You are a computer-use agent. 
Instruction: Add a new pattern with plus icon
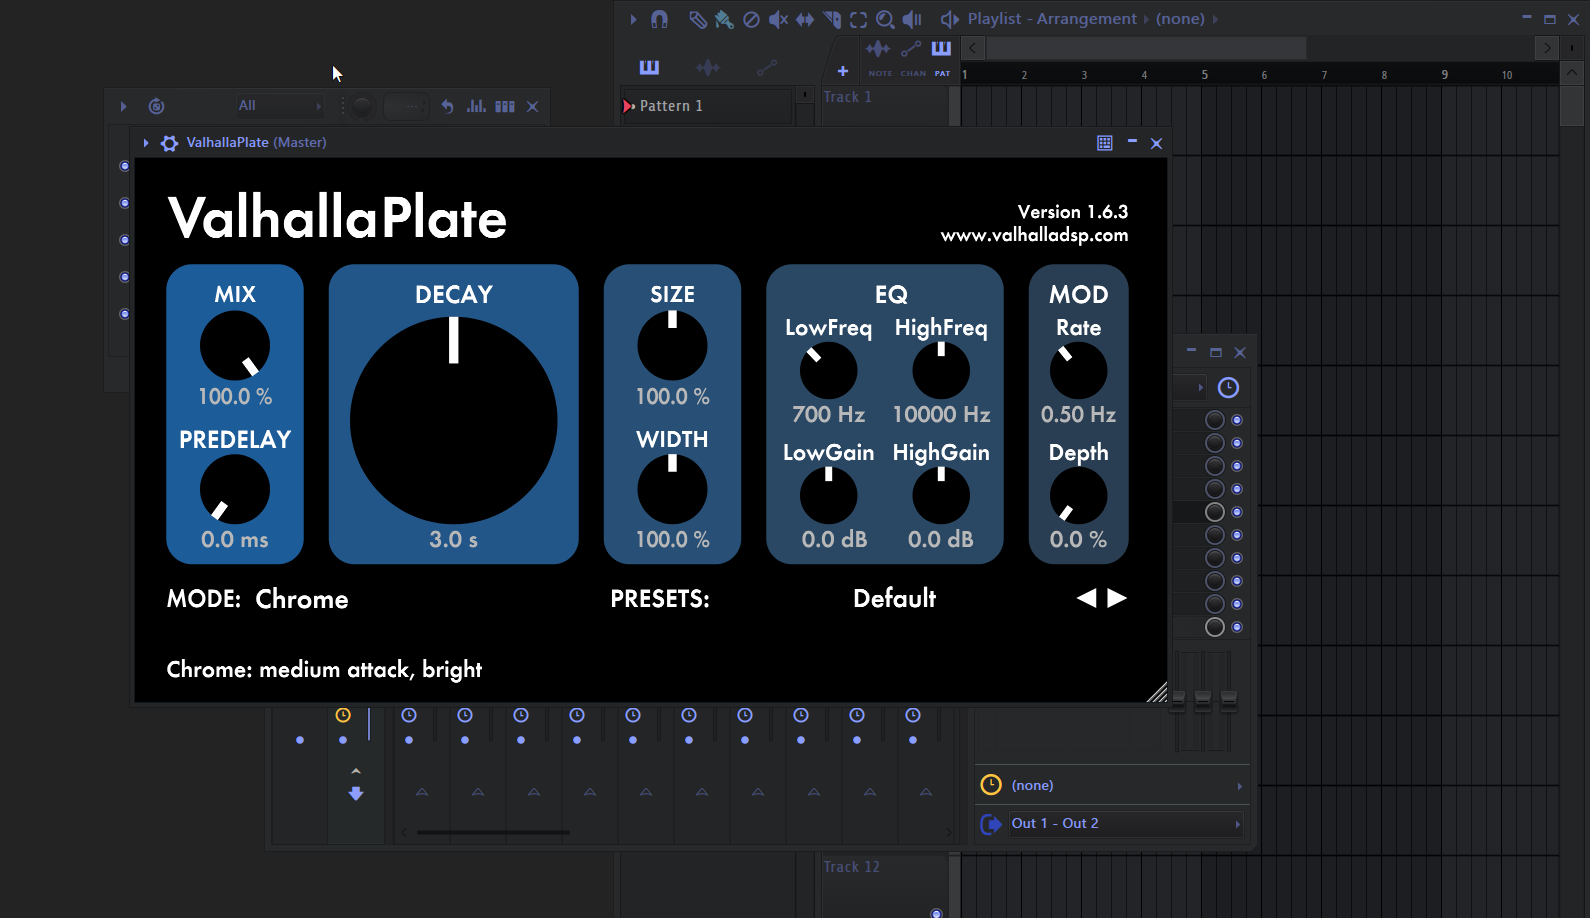click(x=843, y=71)
